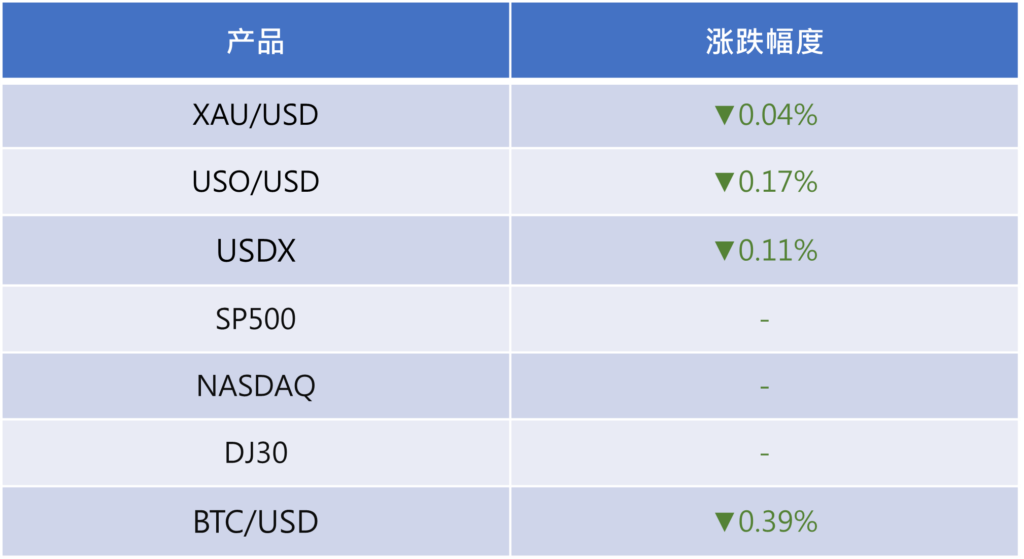Select the 0.17% value for USO/USD
This screenshot has height=559, width=1024.
pyautogui.click(x=778, y=183)
